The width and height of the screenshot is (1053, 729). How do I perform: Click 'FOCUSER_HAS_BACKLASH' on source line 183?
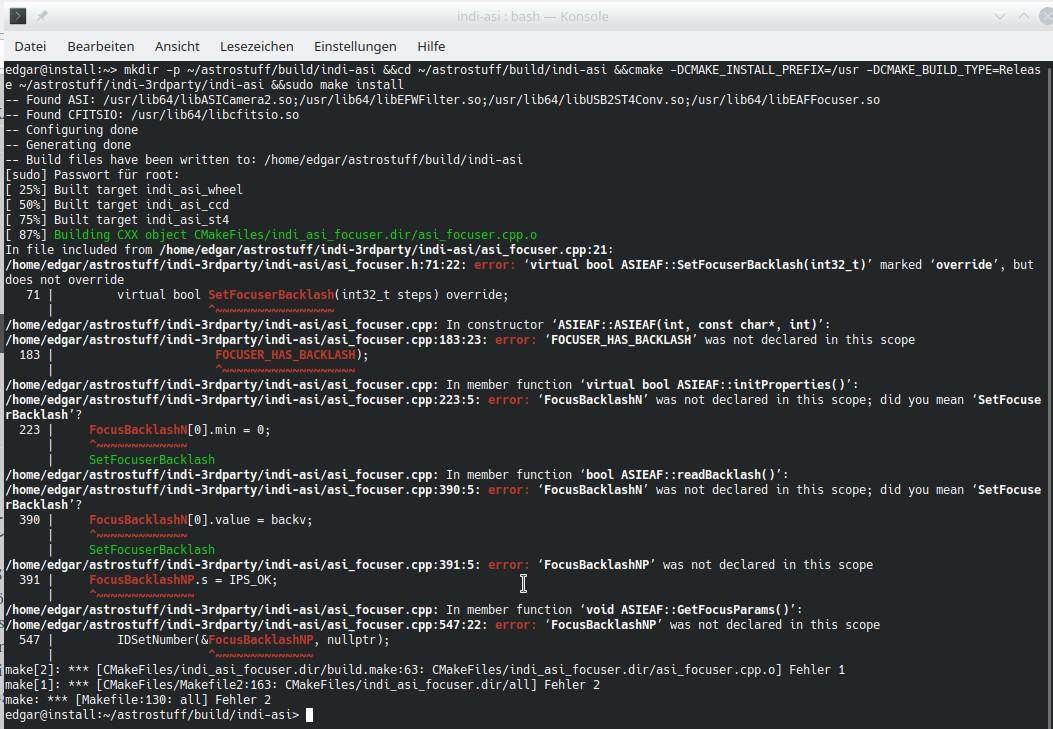click(290, 355)
